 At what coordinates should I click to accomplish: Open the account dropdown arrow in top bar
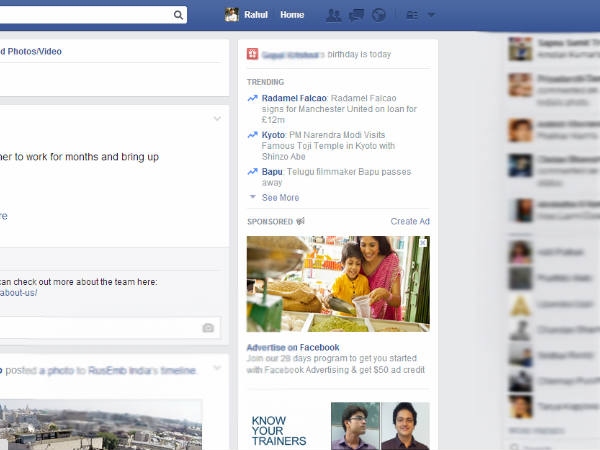point(431,15)
